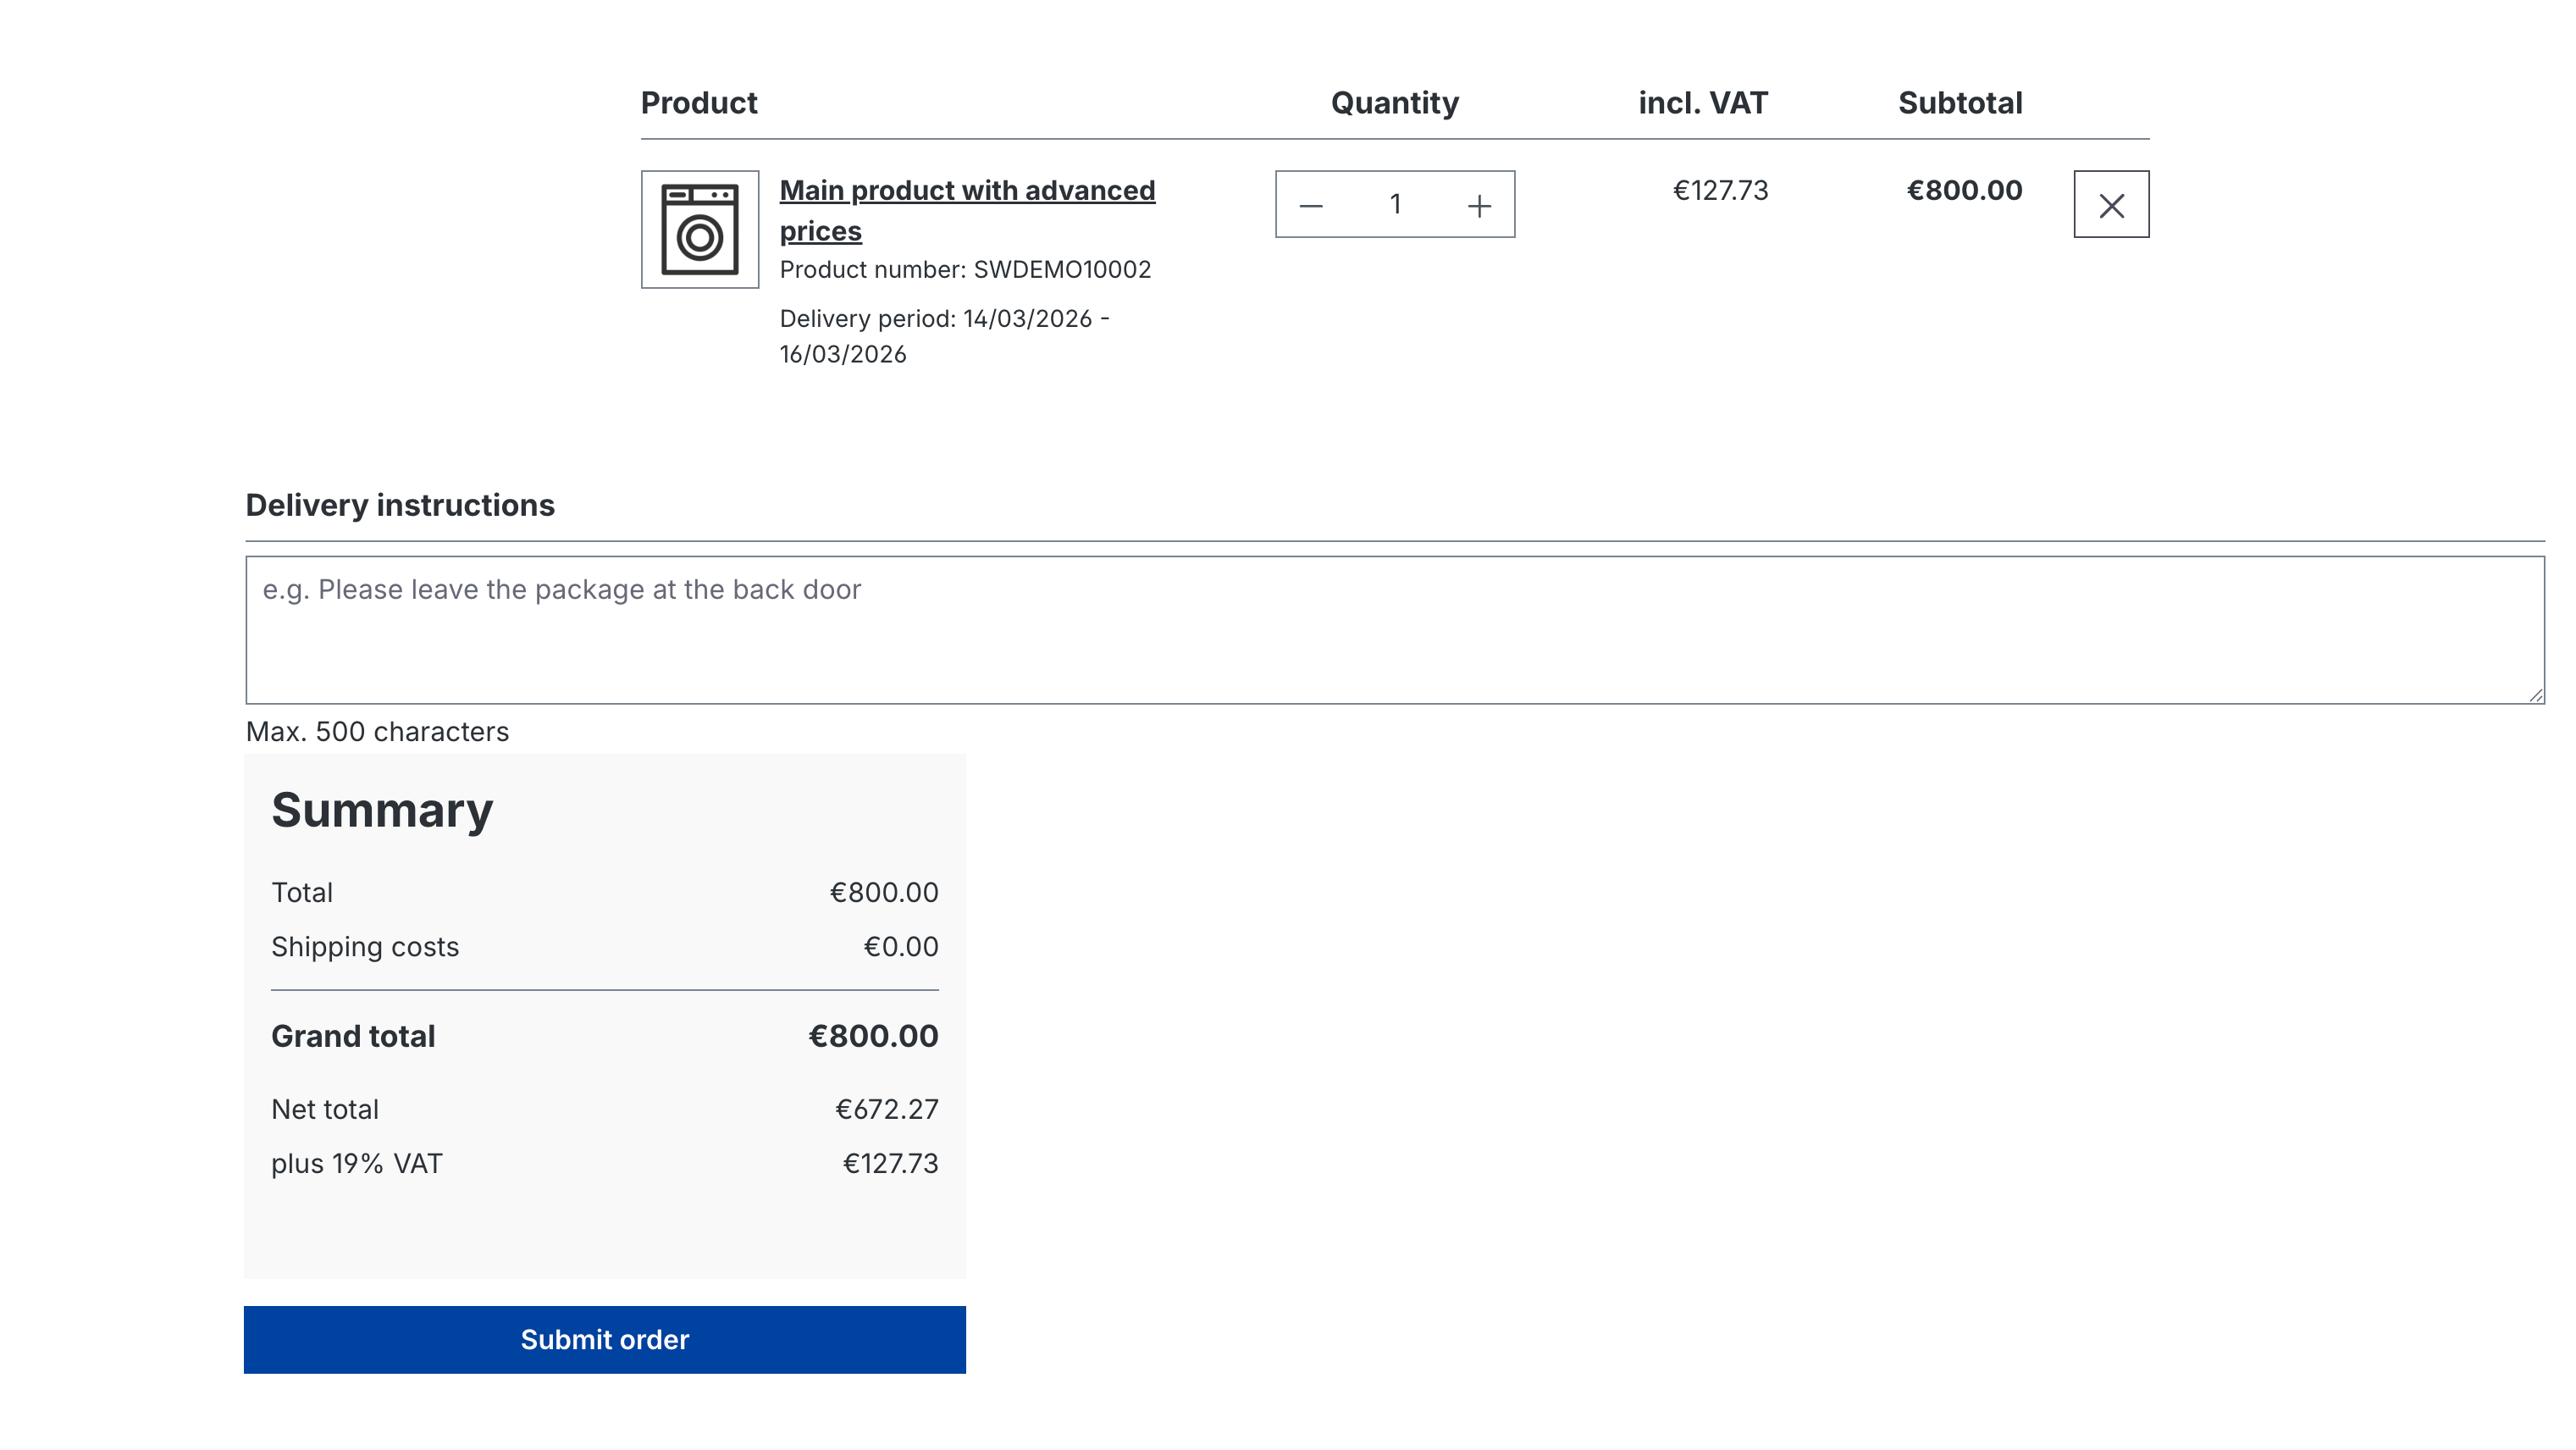Click the Delivery instructions heading

[399, 505]
